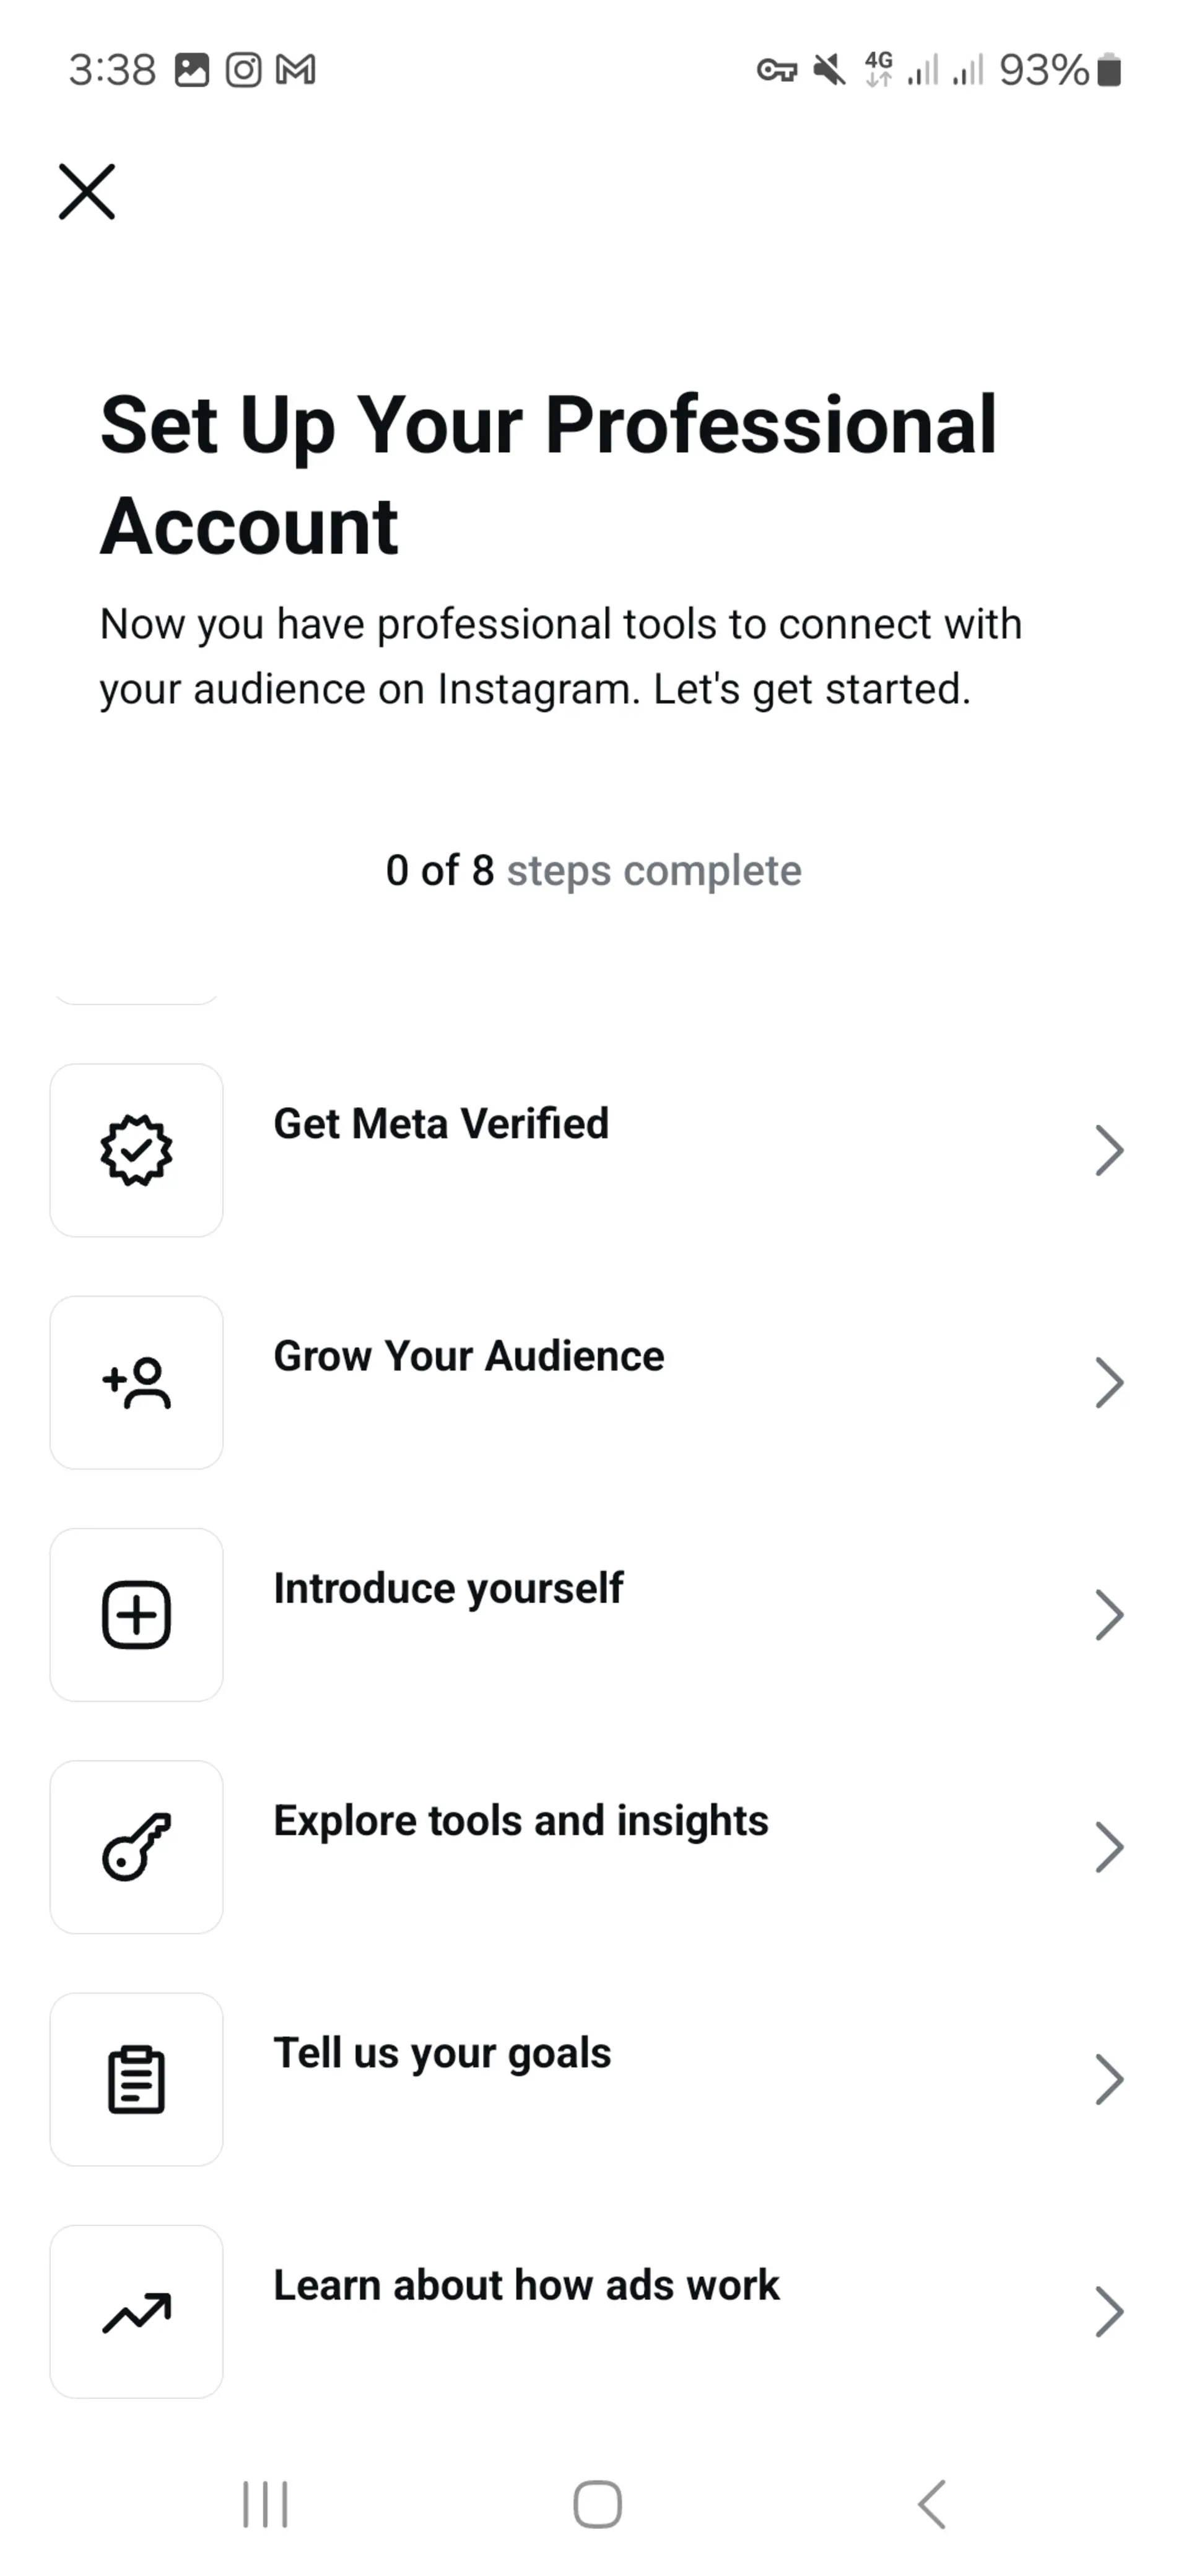Open Instagram notification icon in status bar
This screenshot has height=2576, width=1189.
pos(243,70)
